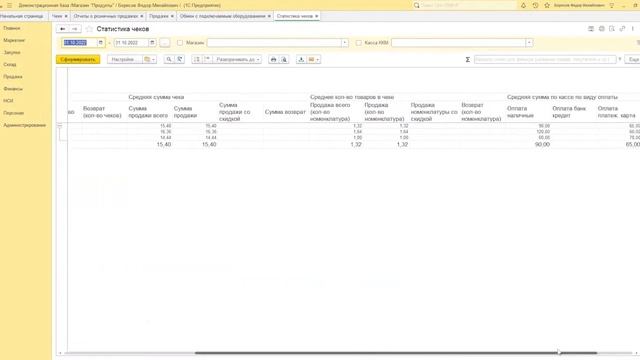The width and height of the screenshot is (640, 360).
Task: Click the cancel search icon
Action: (x=180, y=60)
